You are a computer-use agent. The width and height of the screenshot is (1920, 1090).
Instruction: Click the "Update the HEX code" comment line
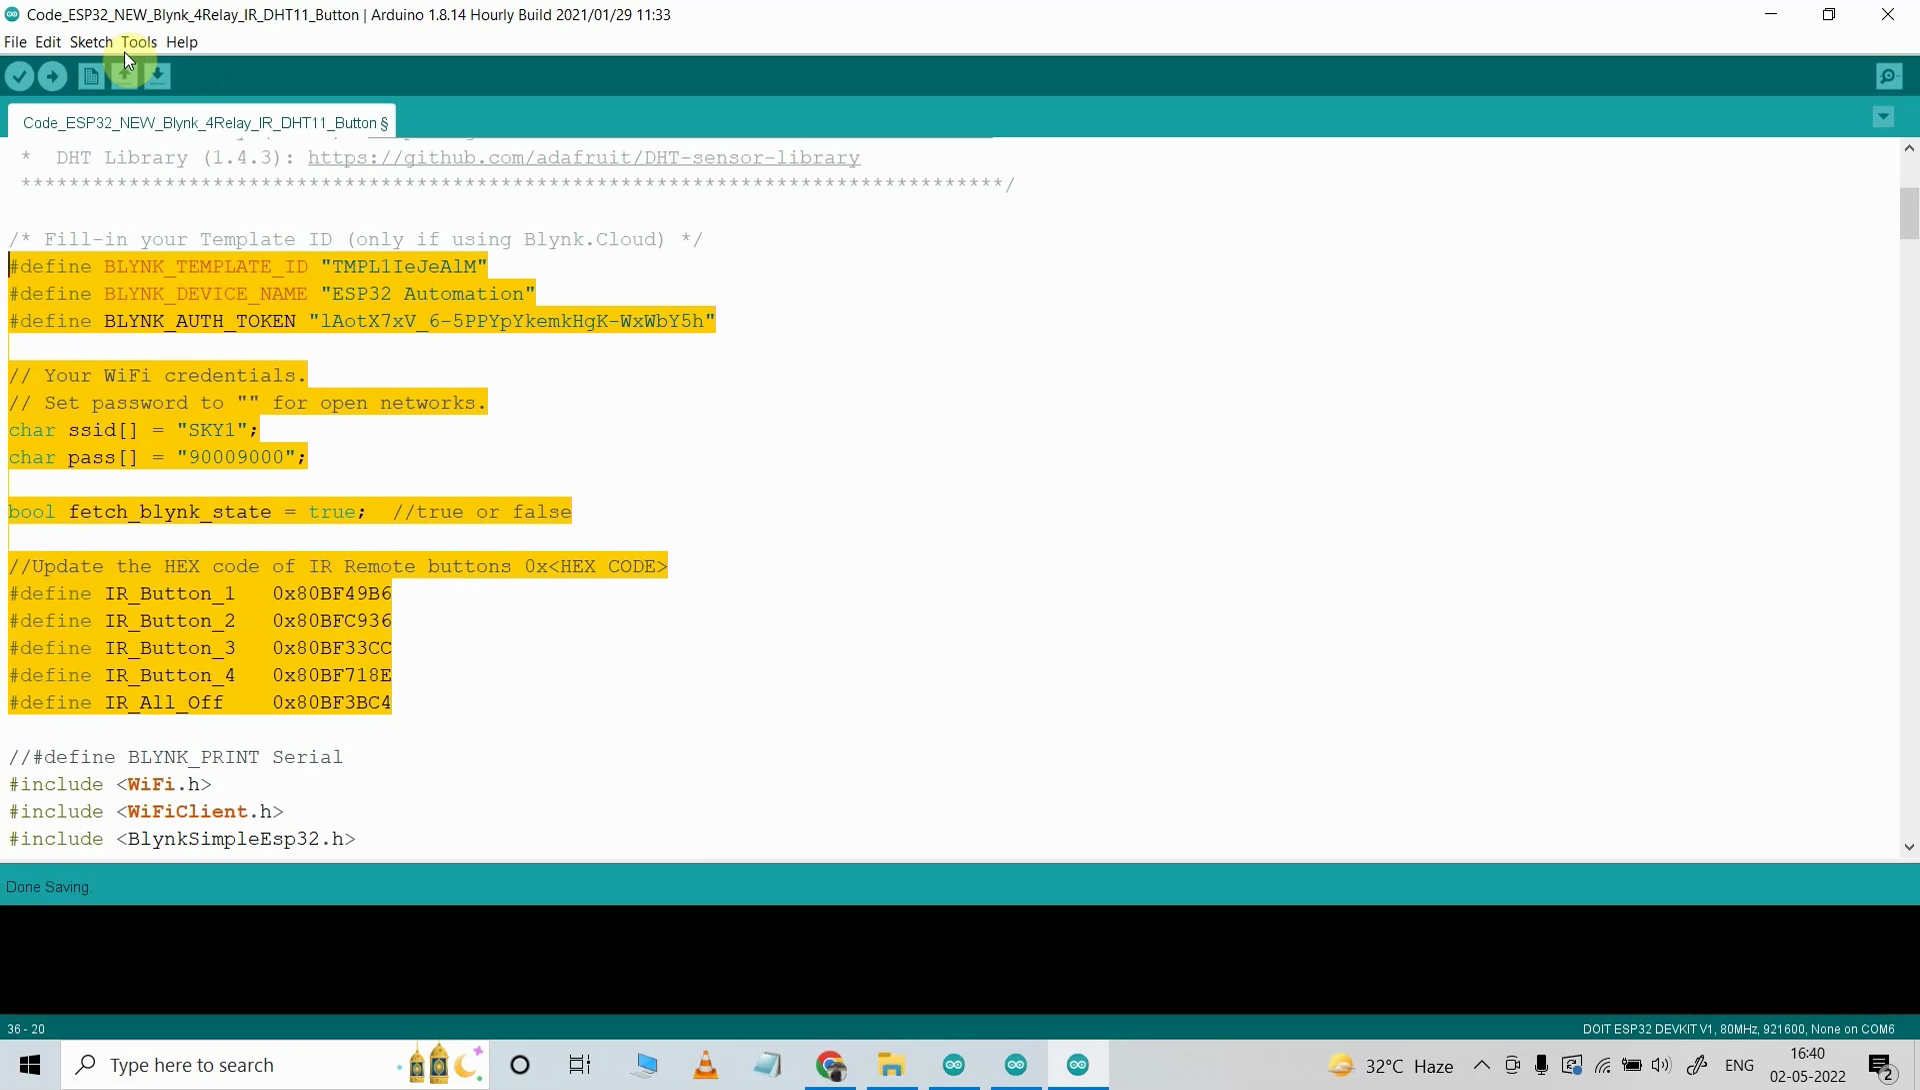338,567
